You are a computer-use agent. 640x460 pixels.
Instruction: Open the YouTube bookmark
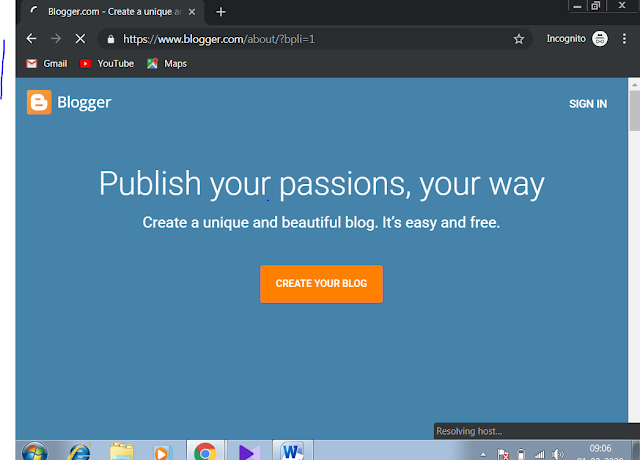click(107, 64)
